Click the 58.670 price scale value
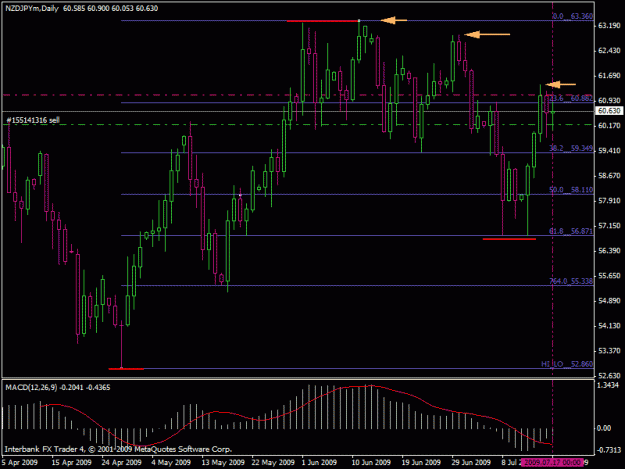 (x=609, y=176)
